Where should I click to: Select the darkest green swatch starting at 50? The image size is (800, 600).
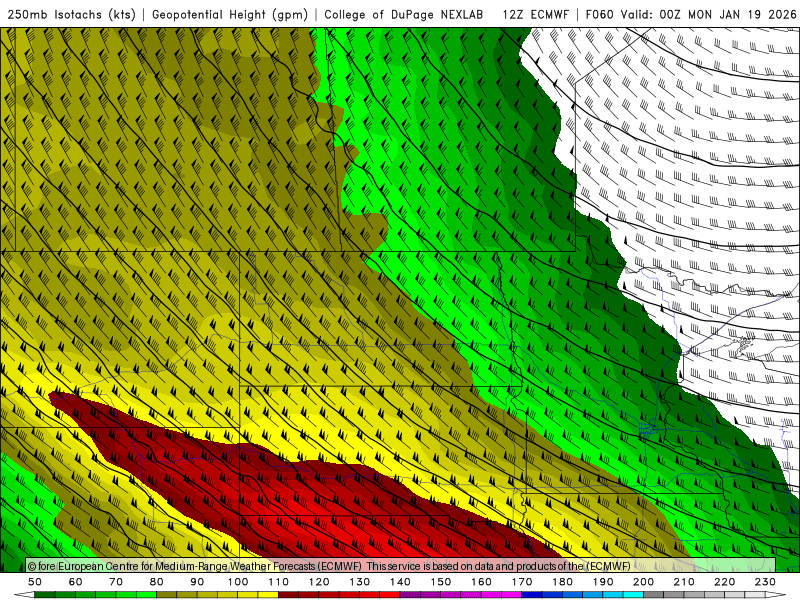tap(45, 595)
